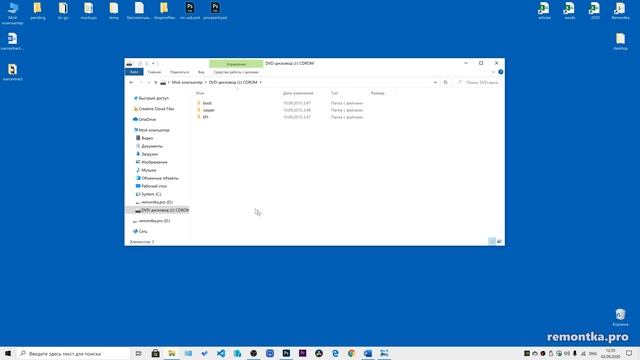Open Загрузки in sidebar

tap(147, 154)
